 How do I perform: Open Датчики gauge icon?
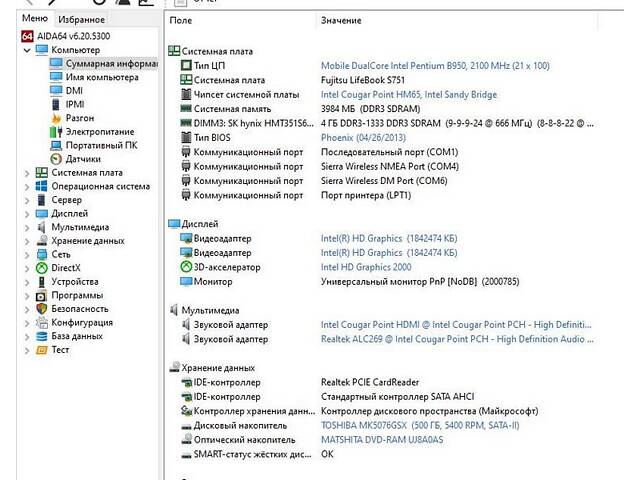pos(56,159)
